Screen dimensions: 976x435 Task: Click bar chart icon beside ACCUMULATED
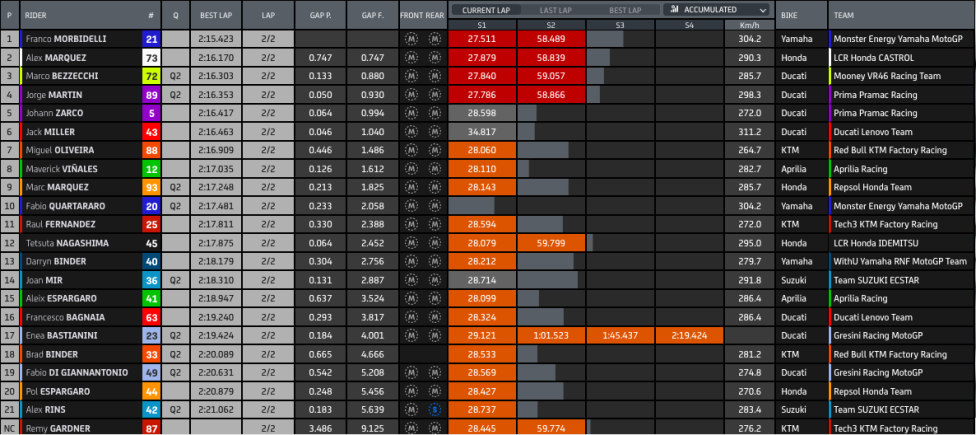click(x=674, y=9)
